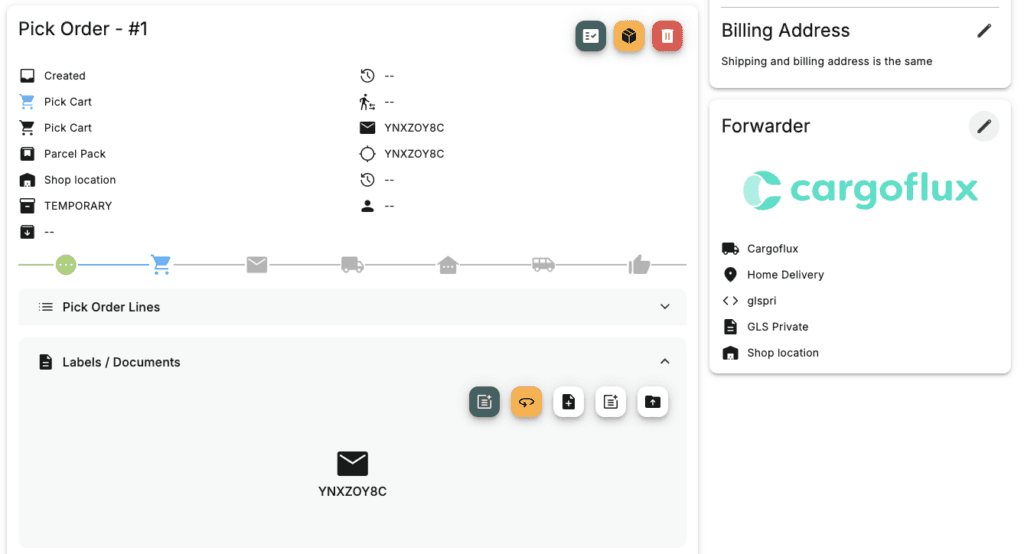Edit the Forwarder with pencil icon
Screen dimensions: 1024x554
pyautogui.click(x=984, y=126)
